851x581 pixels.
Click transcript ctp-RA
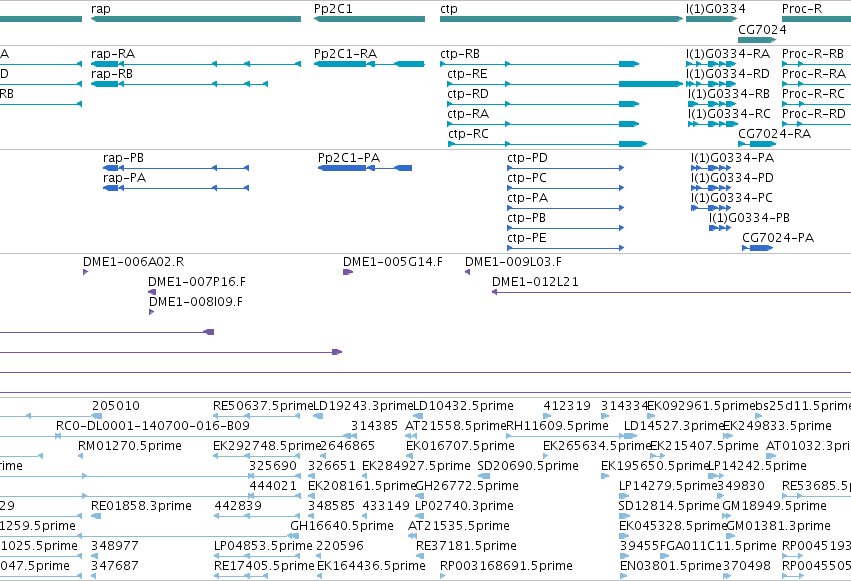click(468, 114)
